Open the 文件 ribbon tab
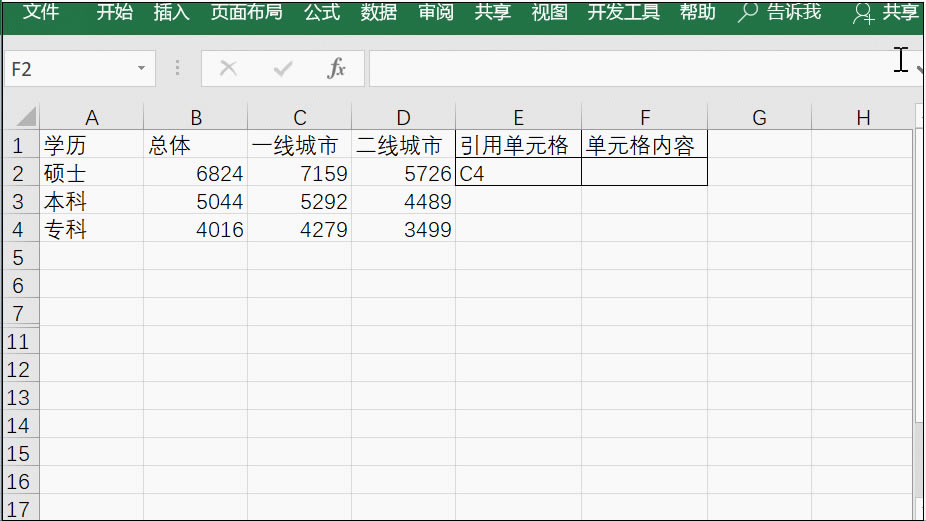This screenshot has height=521, width=926. click(x=41, y=12)
